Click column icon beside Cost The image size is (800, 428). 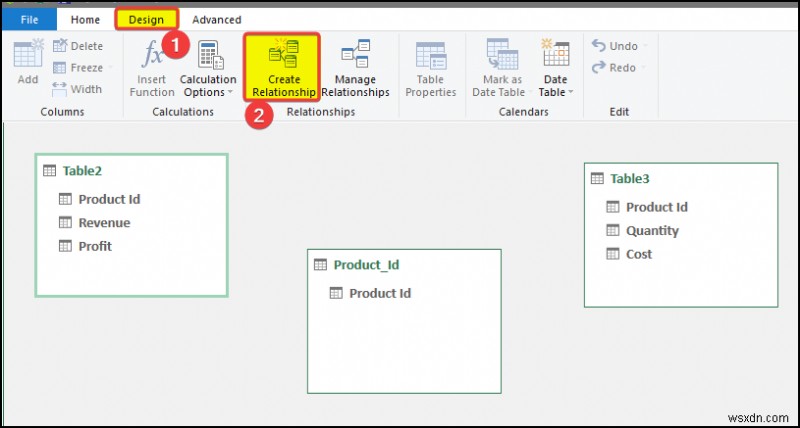click(613, 254)
